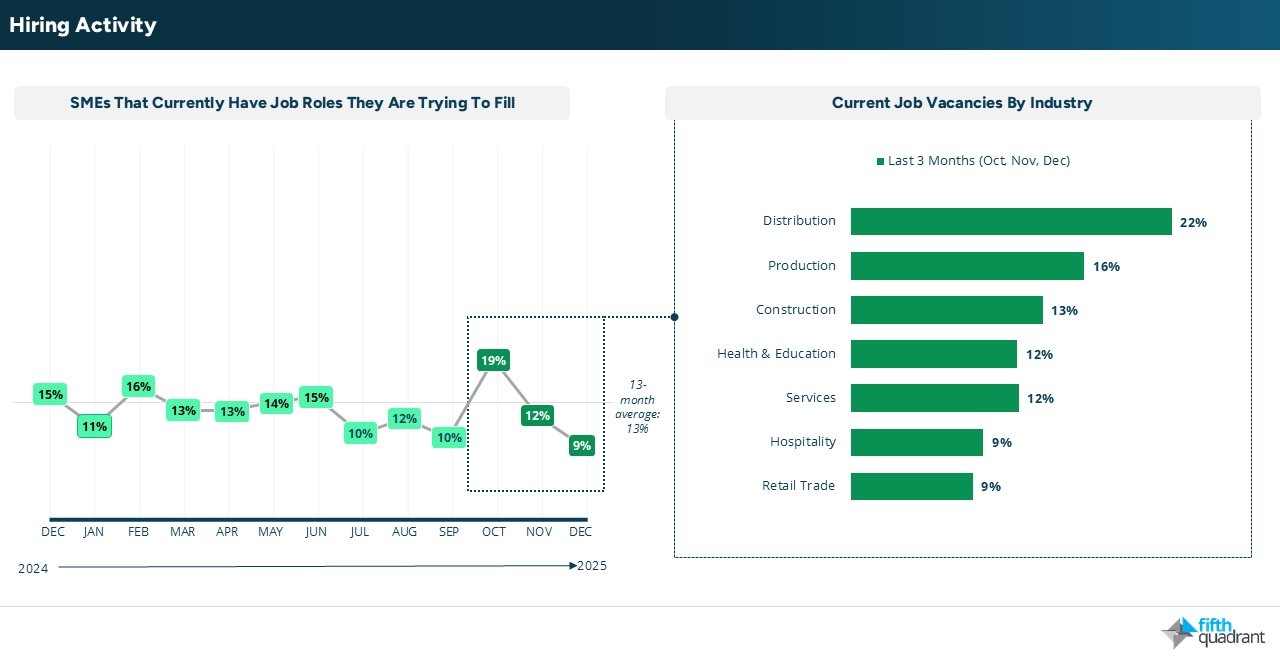
Task: Select the Production bar showing 16%
Action: click(966, 266)
